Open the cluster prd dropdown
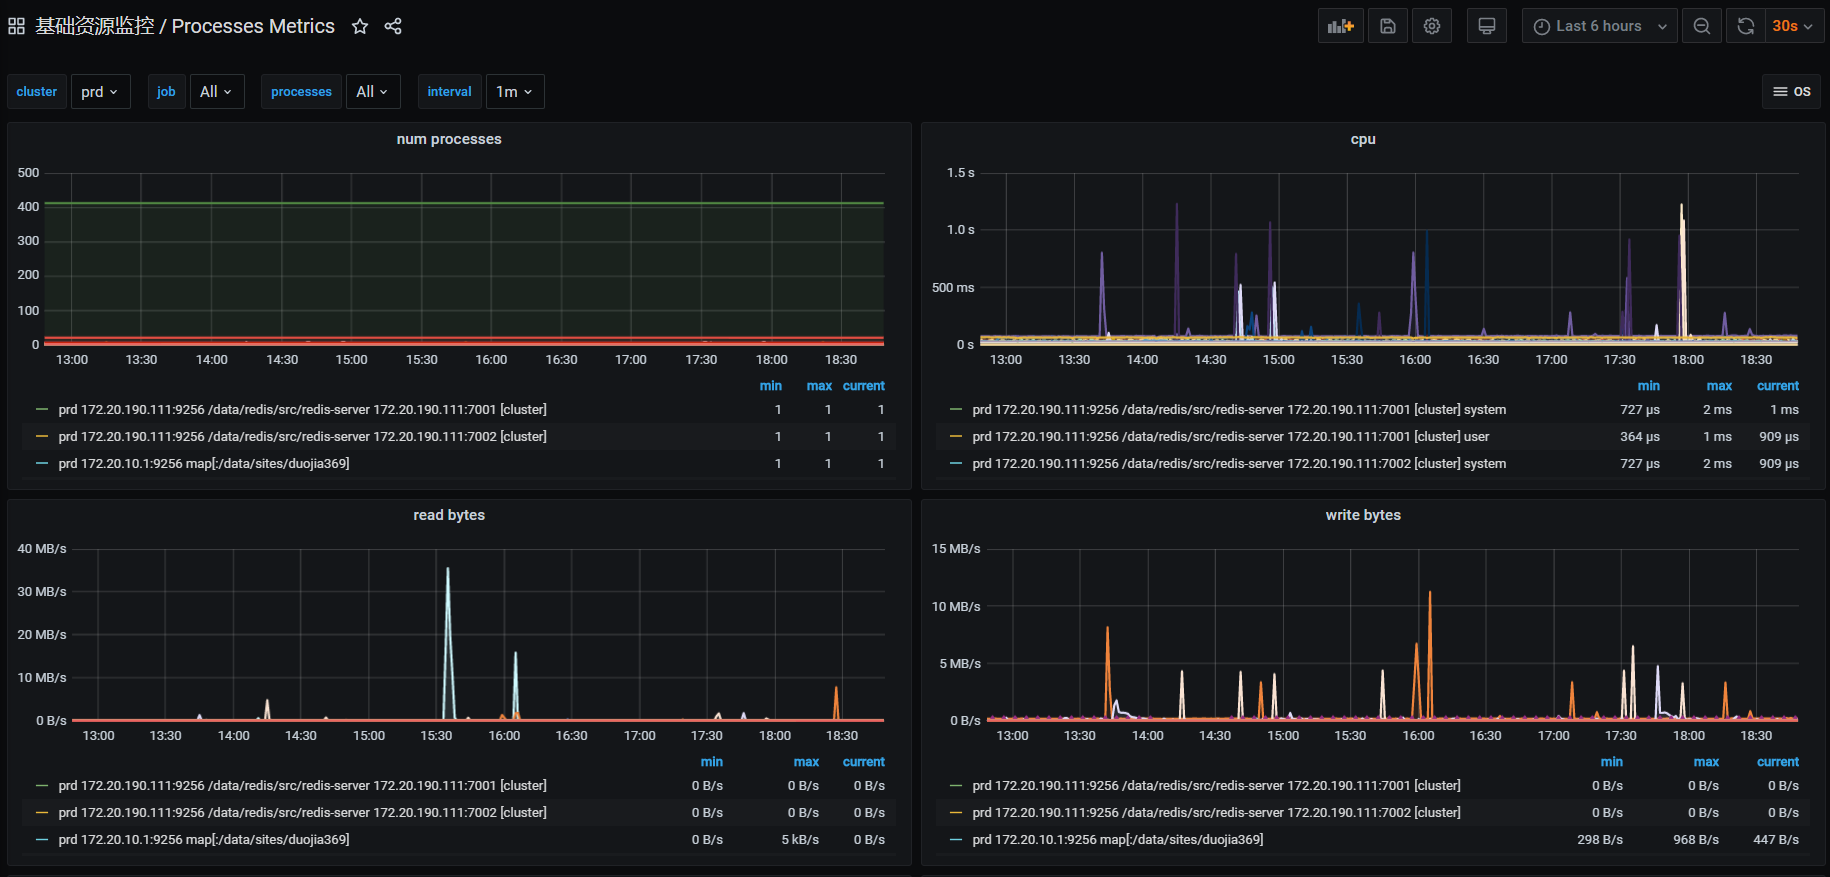1830x877 pixels. pos(100,91)
